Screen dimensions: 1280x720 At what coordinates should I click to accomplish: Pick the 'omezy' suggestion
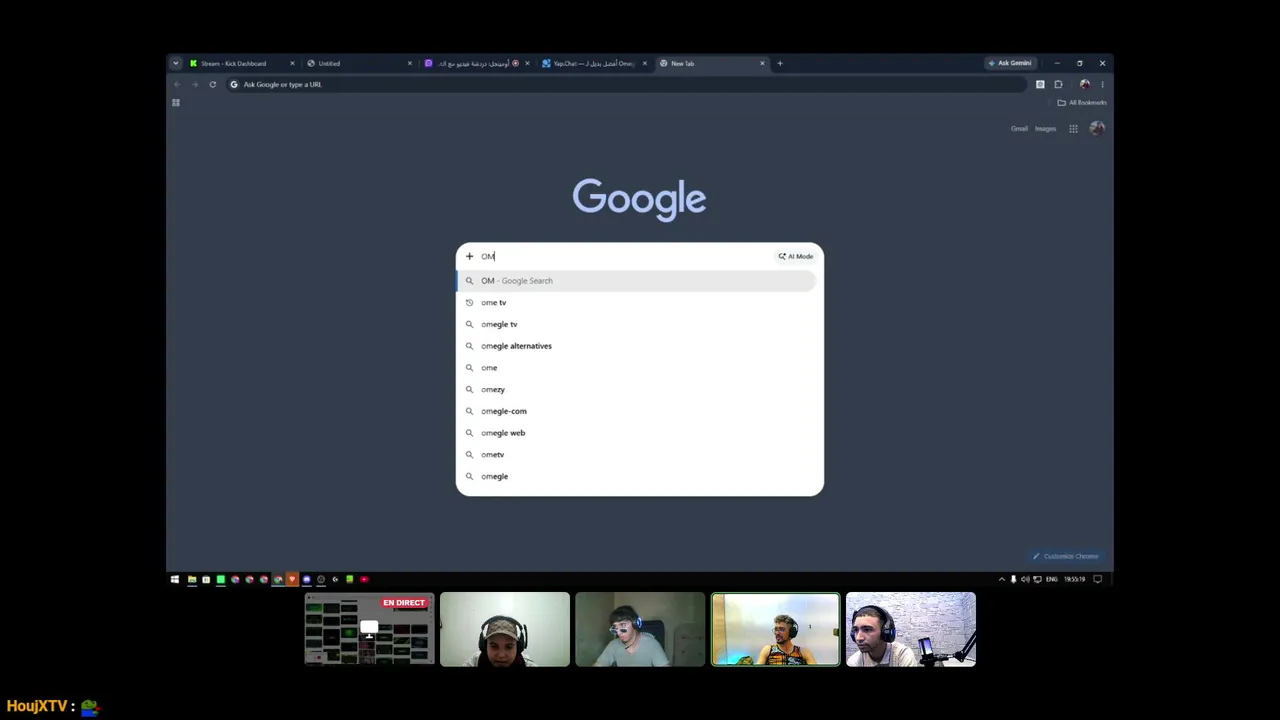636,389
